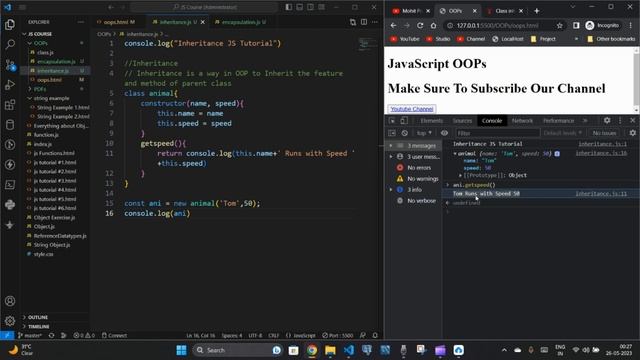Image resolution: width=640 pixels, height=360 pixels.
Task: Click the VS Code command center search box
Action: 204,7
